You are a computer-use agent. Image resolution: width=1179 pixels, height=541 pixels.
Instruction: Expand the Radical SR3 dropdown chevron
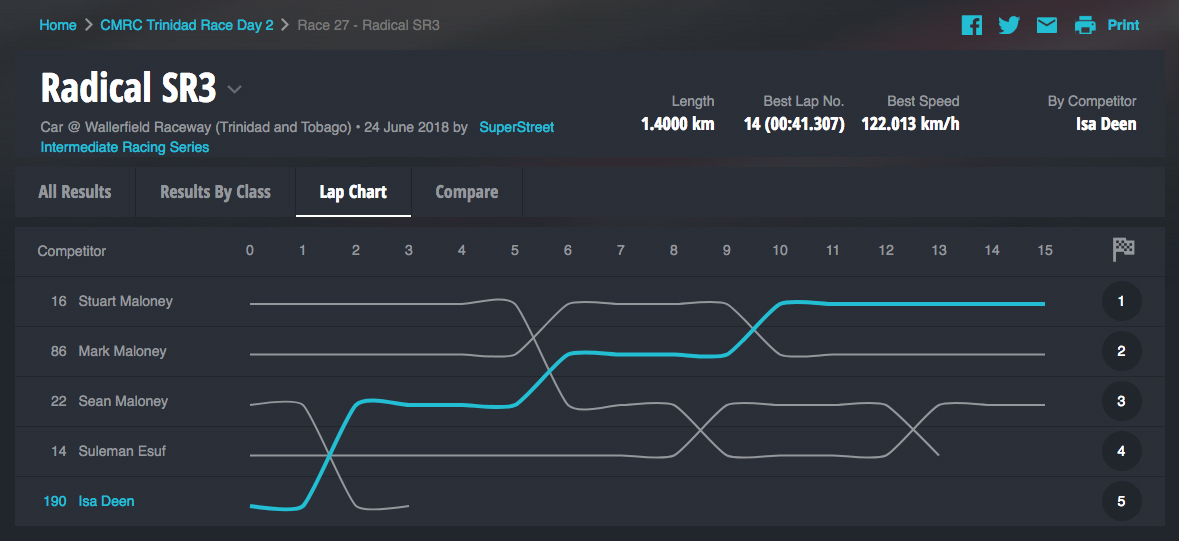234,90
